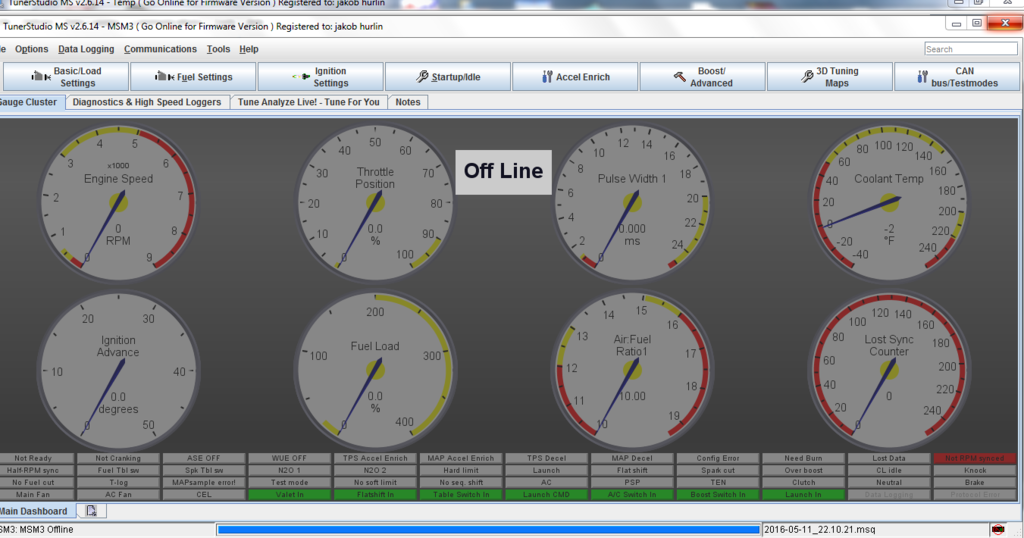Viewport: 1024px width, 538px height.
Task: Open the Data Logging menu
Action: click(x=86, y=49)
